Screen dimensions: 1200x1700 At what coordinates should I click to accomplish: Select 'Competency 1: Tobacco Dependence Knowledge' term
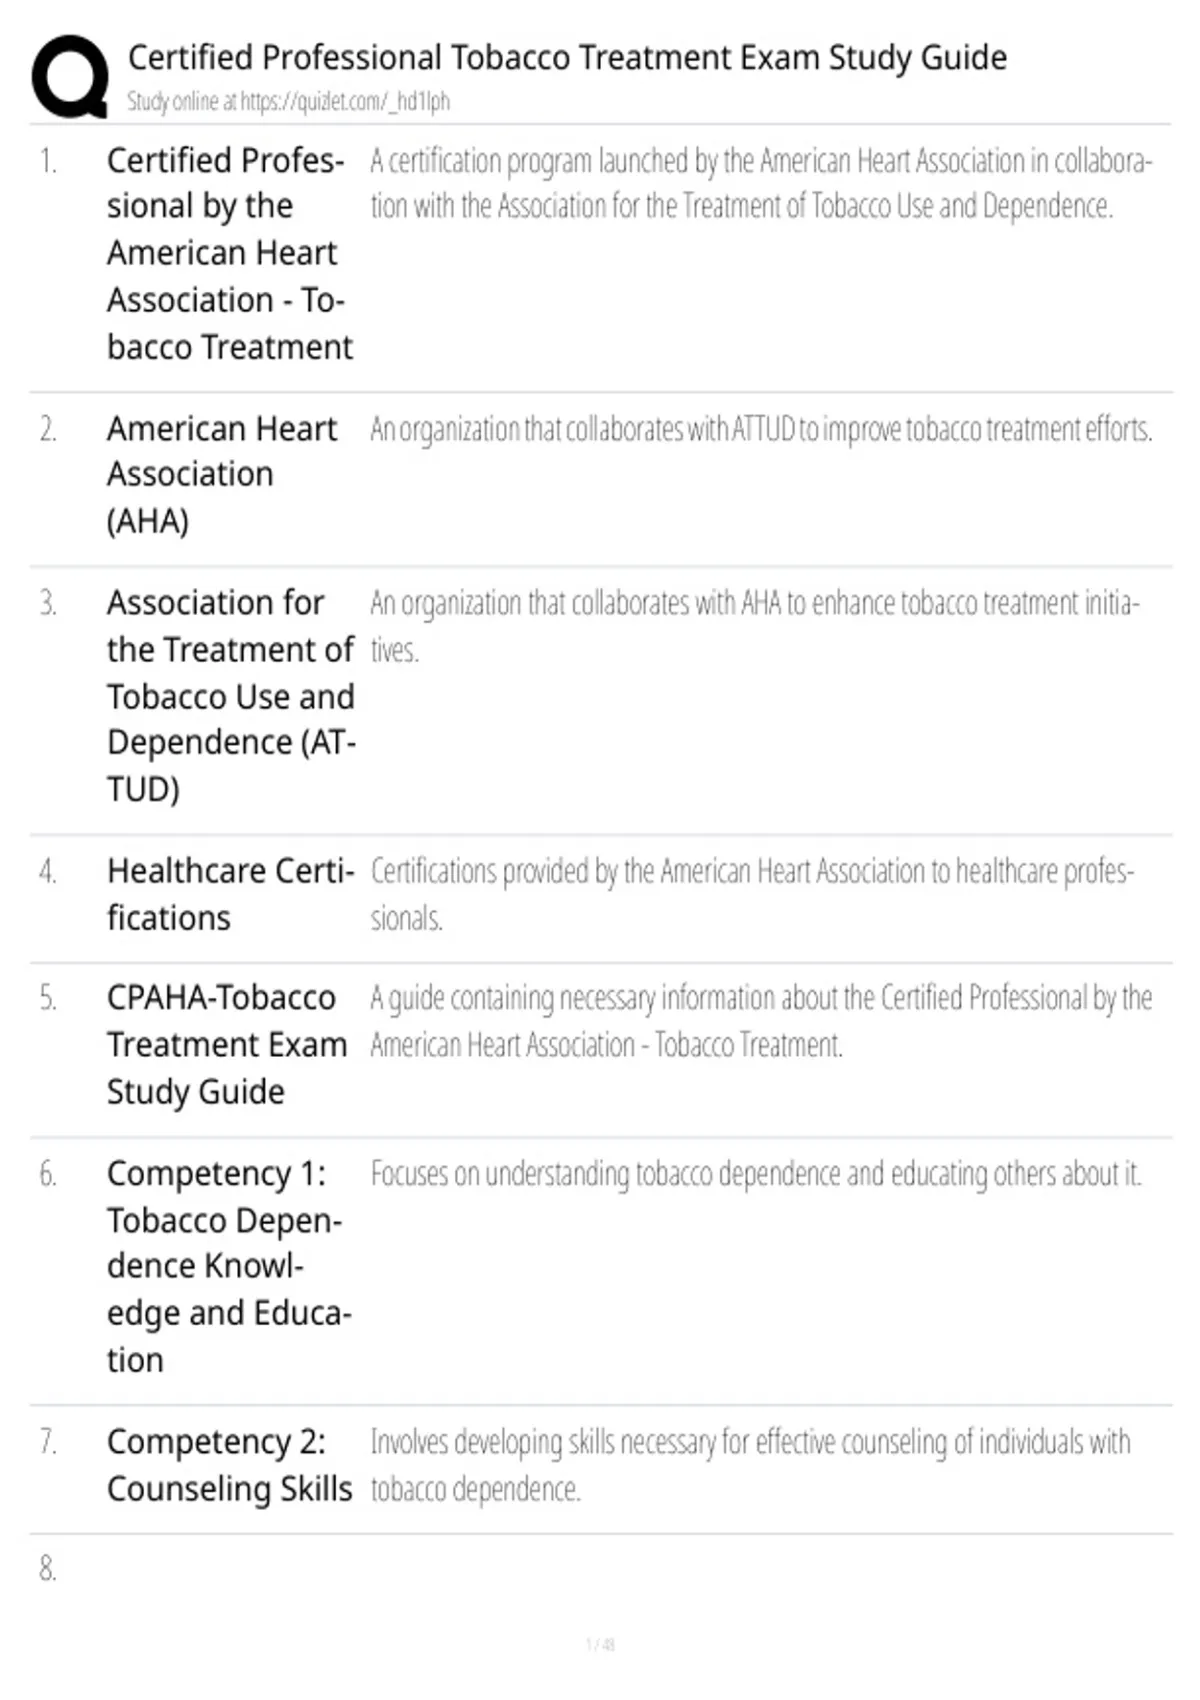pos(229,1266)
